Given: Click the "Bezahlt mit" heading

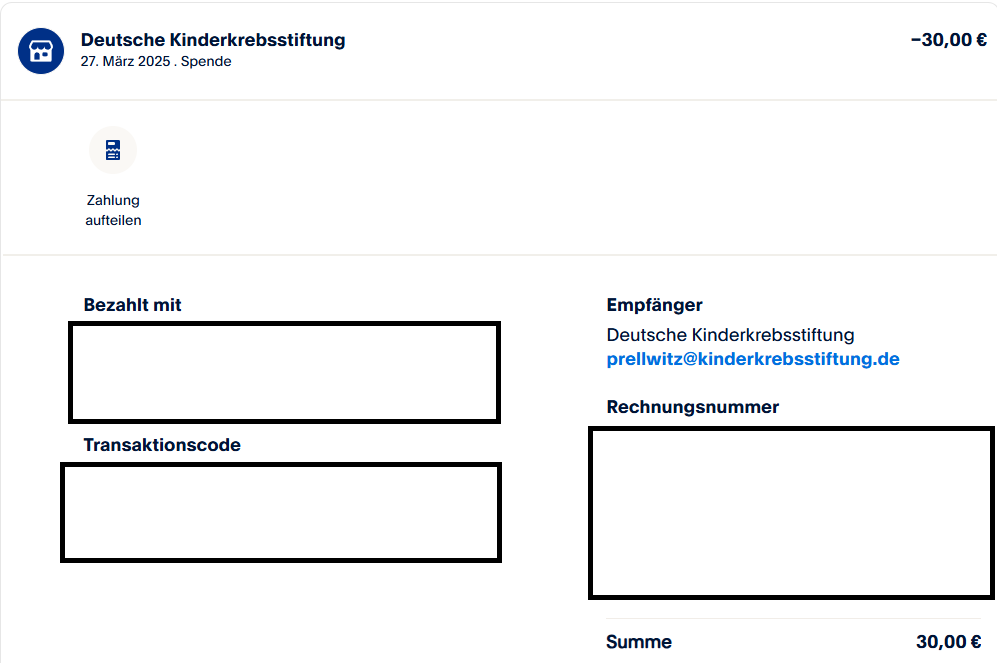Looking at the screenshot, I should (133, 305).
